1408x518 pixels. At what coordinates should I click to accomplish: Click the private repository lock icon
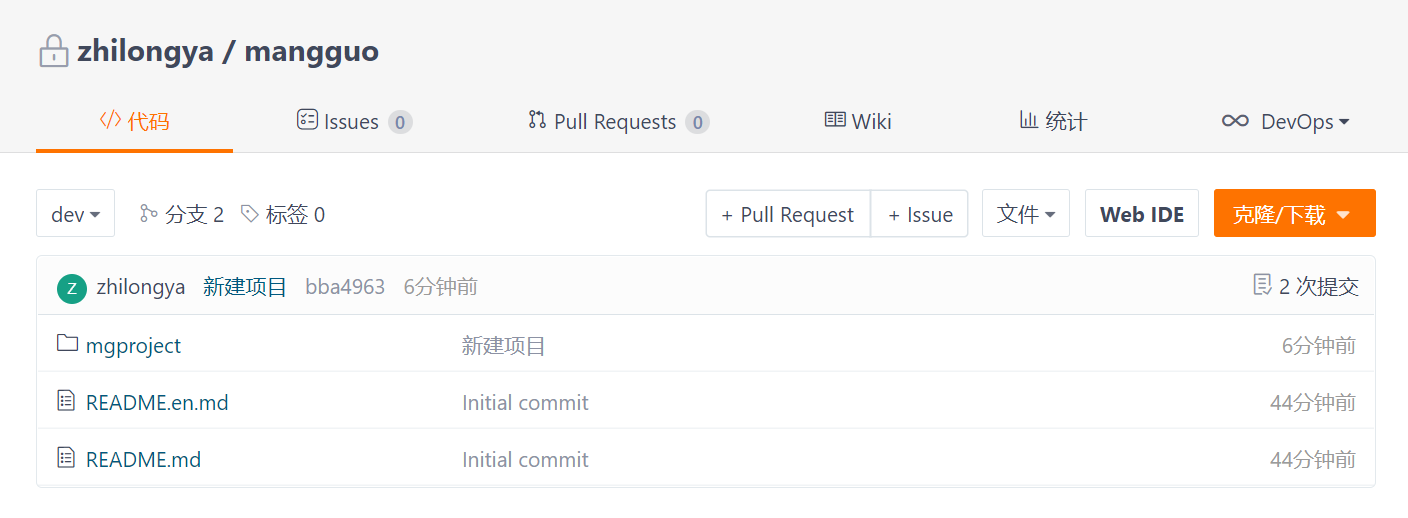tap(53, 51)
